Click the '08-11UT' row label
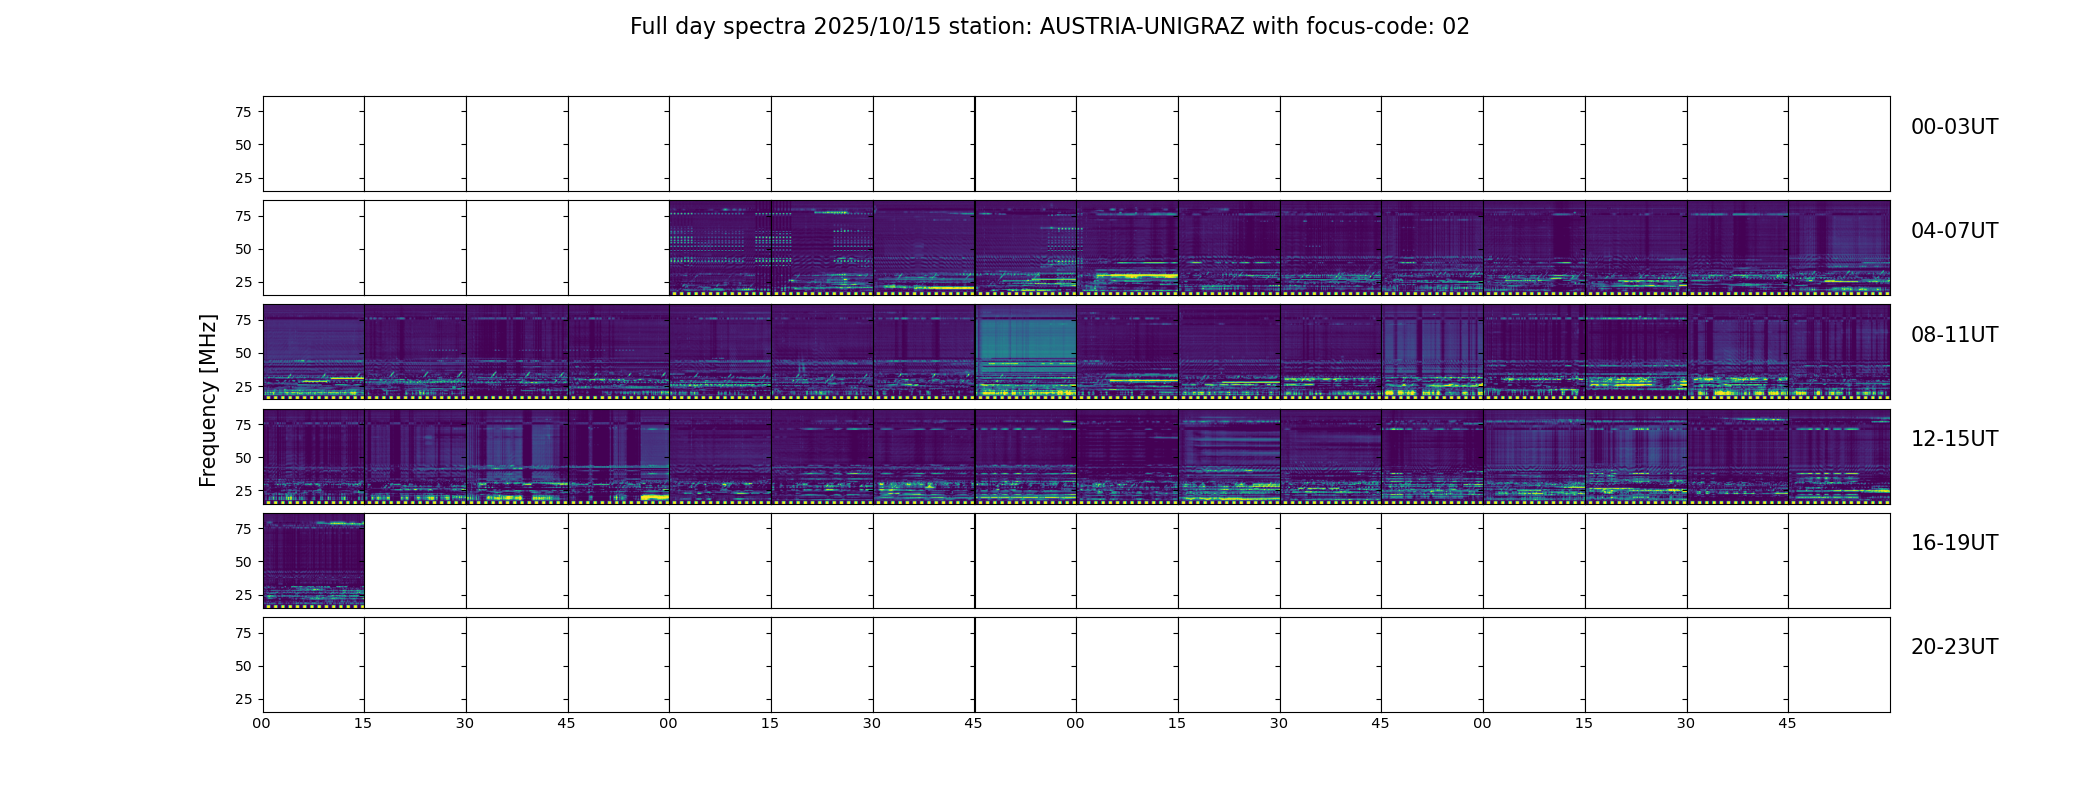 tap(1954, 335)
